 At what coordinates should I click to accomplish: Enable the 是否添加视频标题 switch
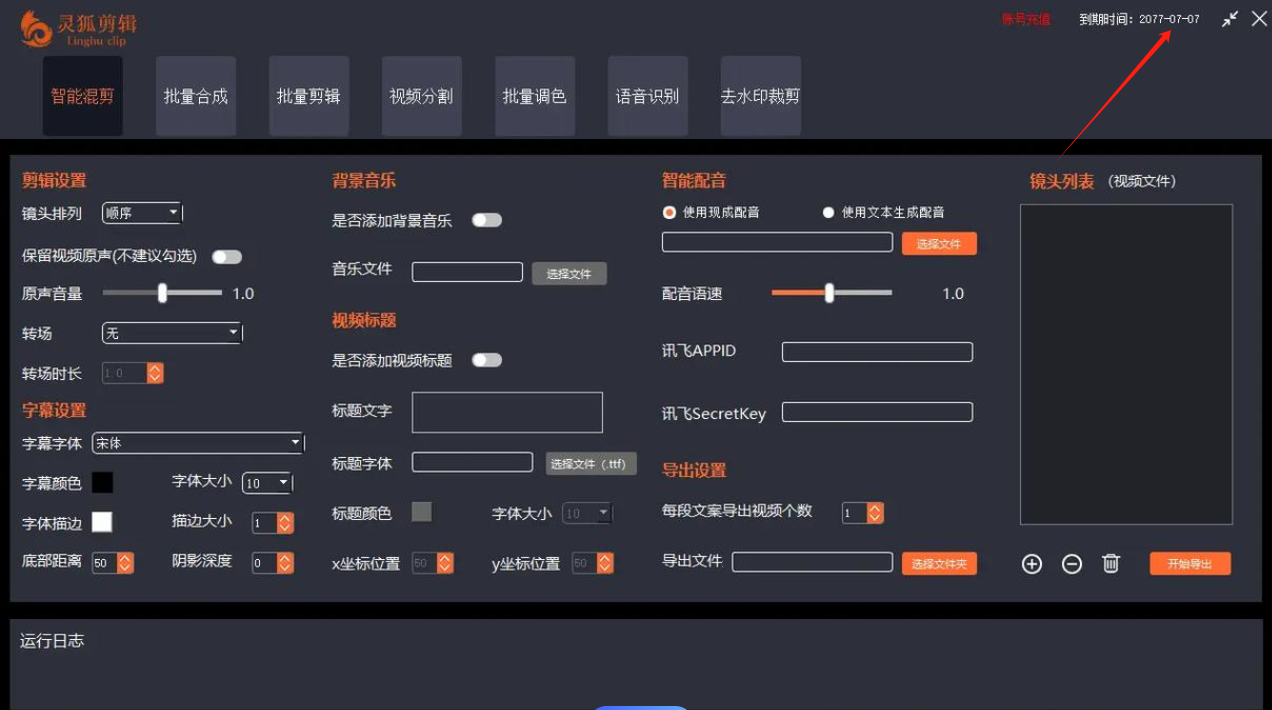(487, 359)
